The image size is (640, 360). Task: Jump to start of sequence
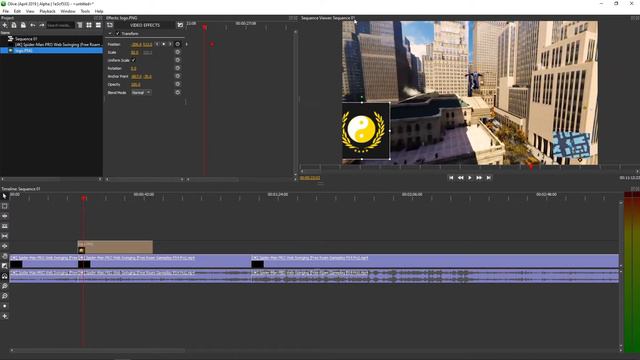[451, 178]
